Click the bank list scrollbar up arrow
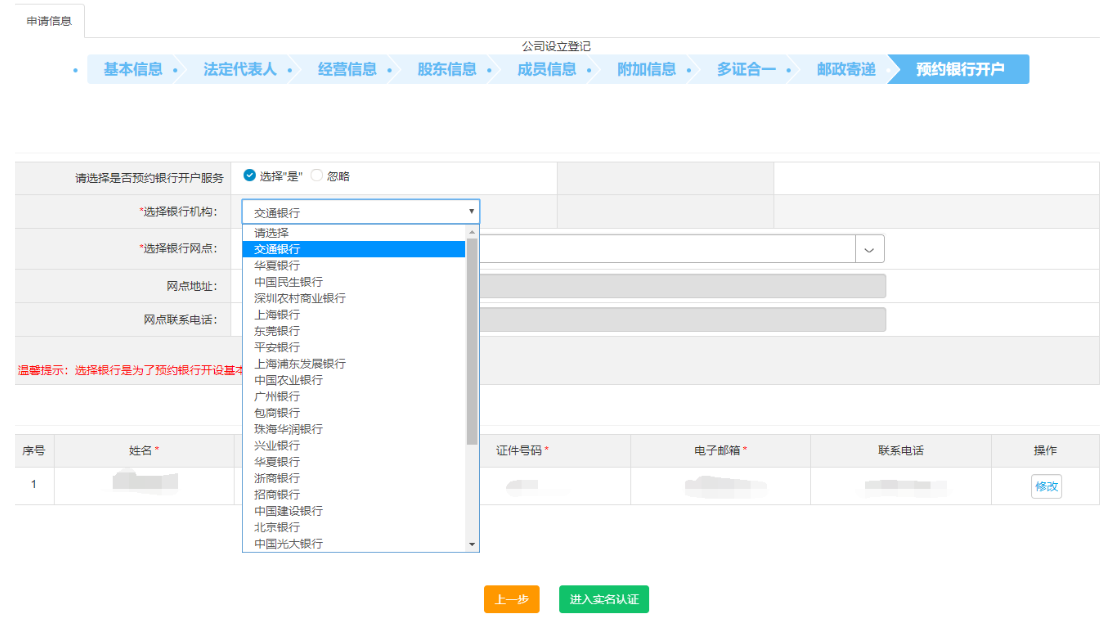Screen dimensions: 1108x622 [473, 232]
